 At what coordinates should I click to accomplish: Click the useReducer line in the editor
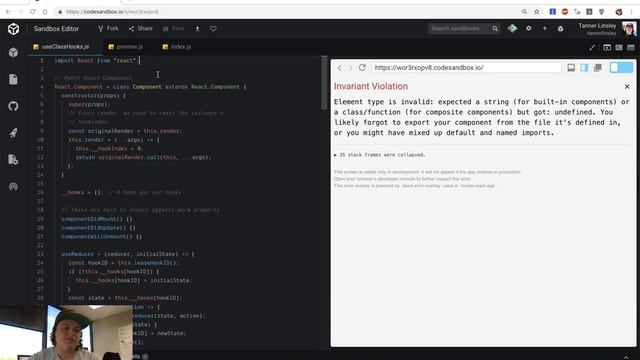128,254
